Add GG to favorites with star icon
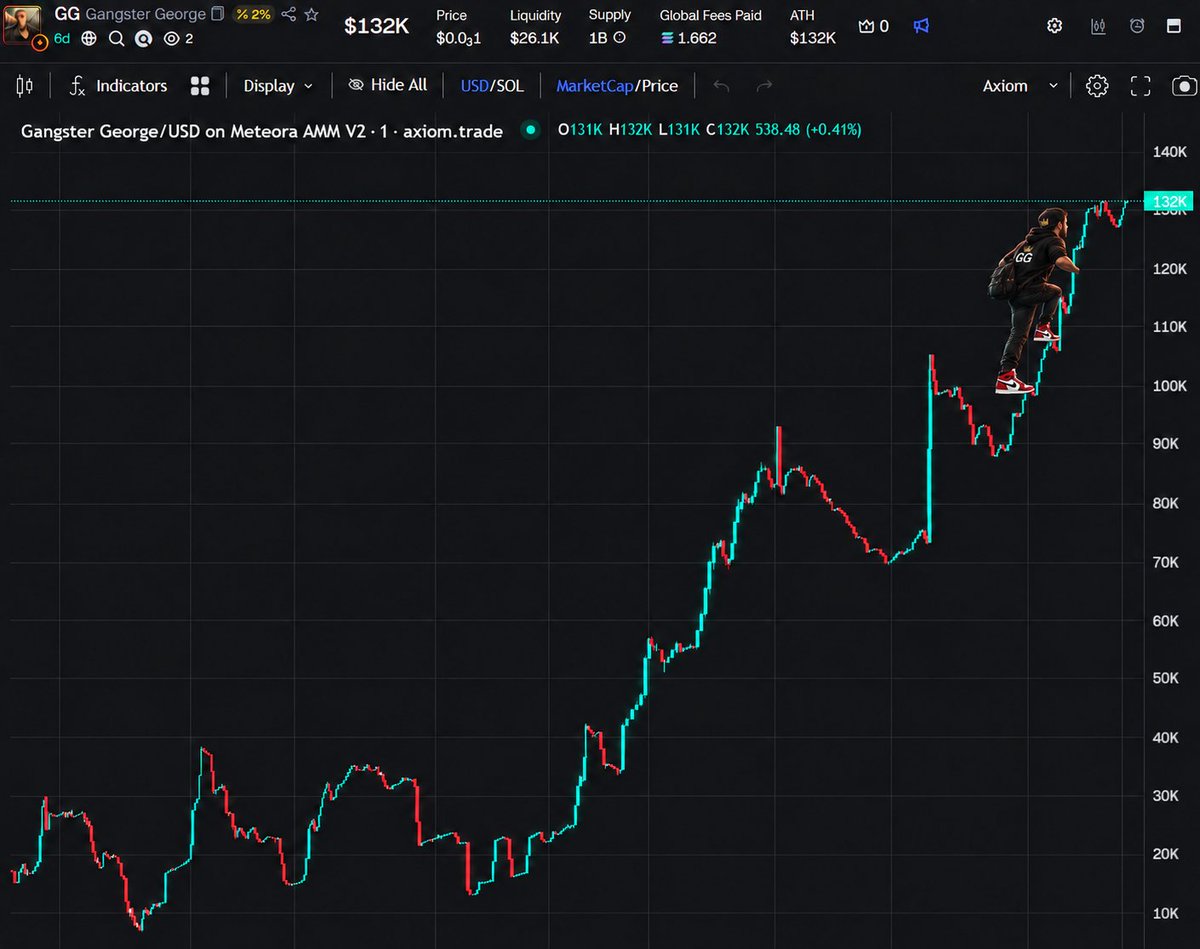 (312, 14)
